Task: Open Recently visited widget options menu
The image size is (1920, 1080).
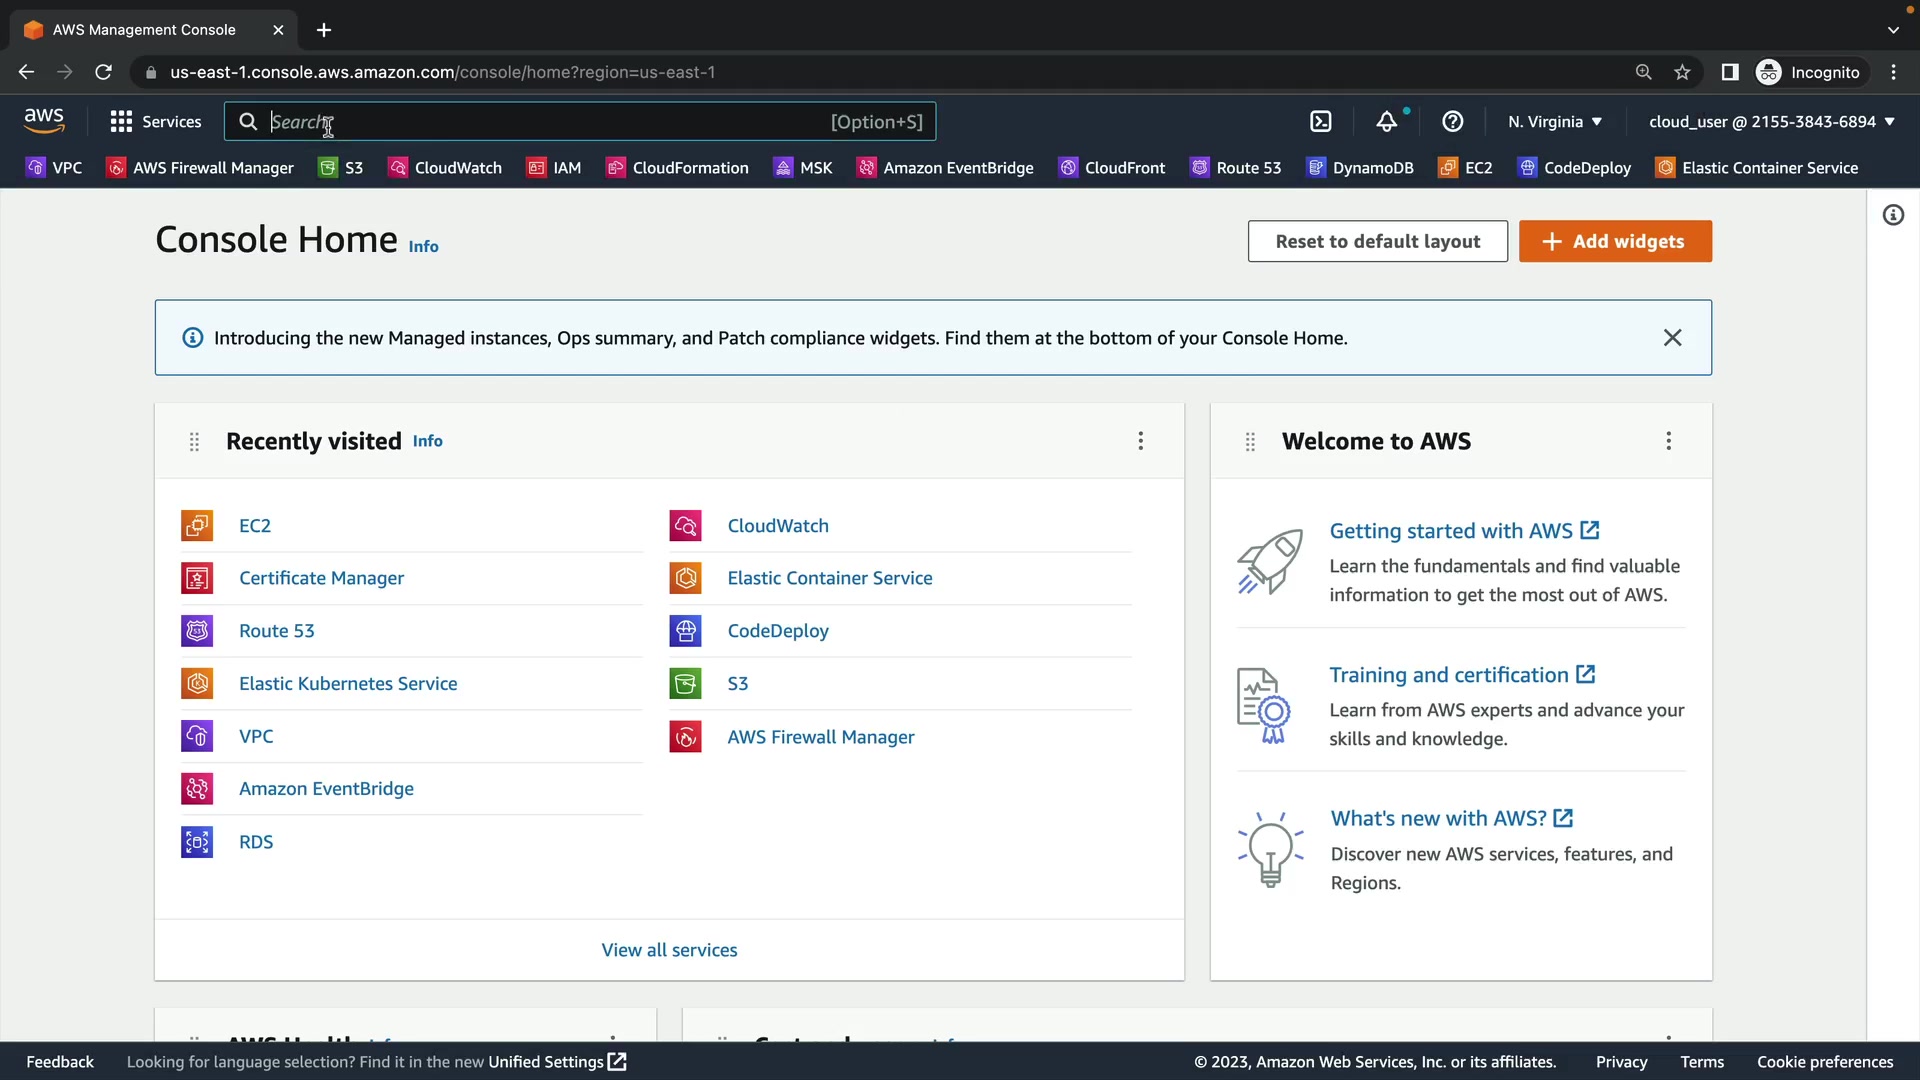Action: point(1140,441)
